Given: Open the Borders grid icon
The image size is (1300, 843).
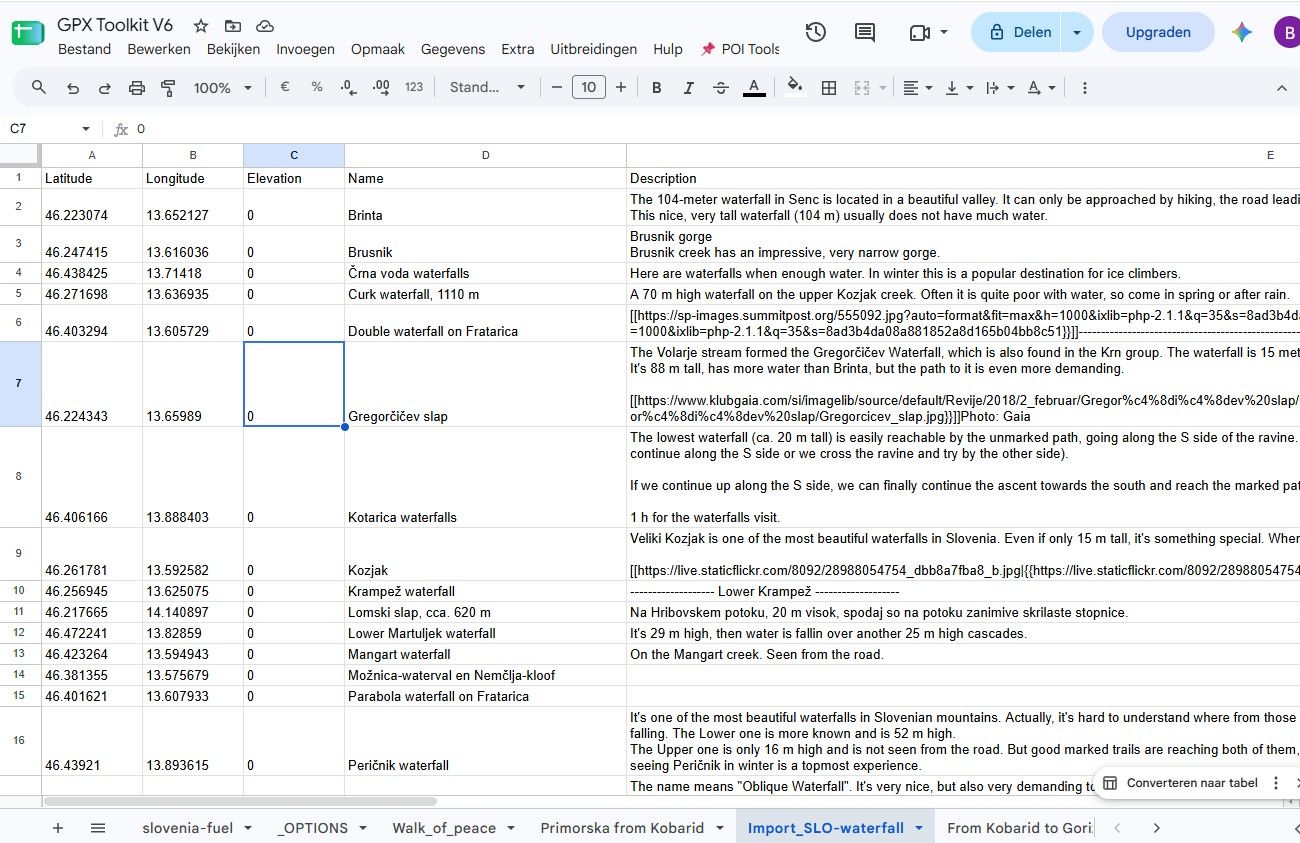Looking at the screenshot, I should (x=829, y=88).
